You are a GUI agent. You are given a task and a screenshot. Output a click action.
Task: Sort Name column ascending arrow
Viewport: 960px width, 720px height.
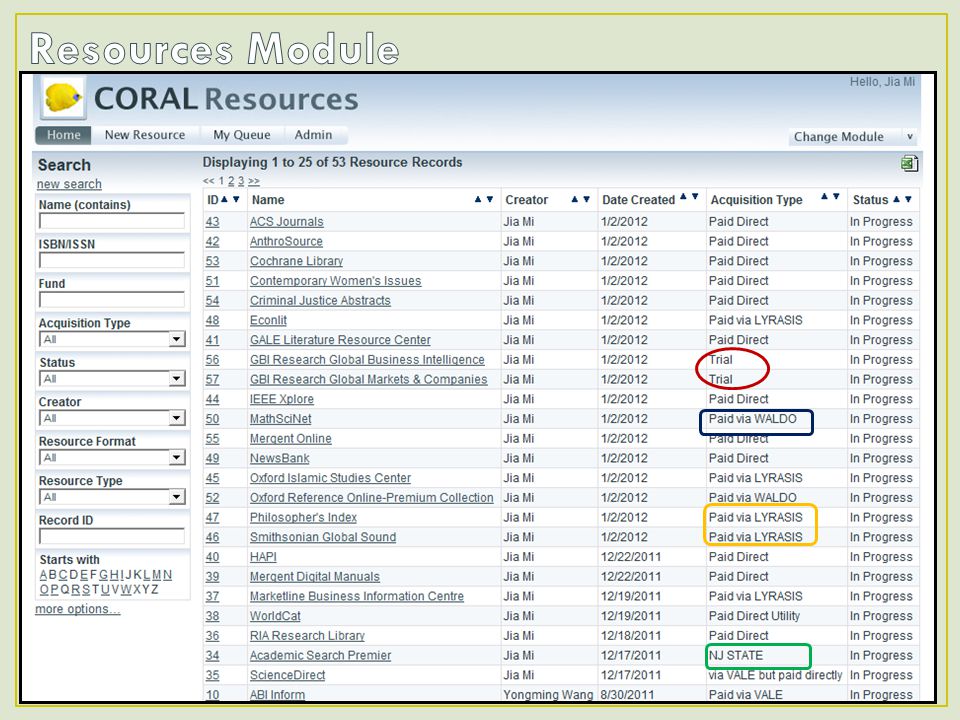[x=478, y=199]
